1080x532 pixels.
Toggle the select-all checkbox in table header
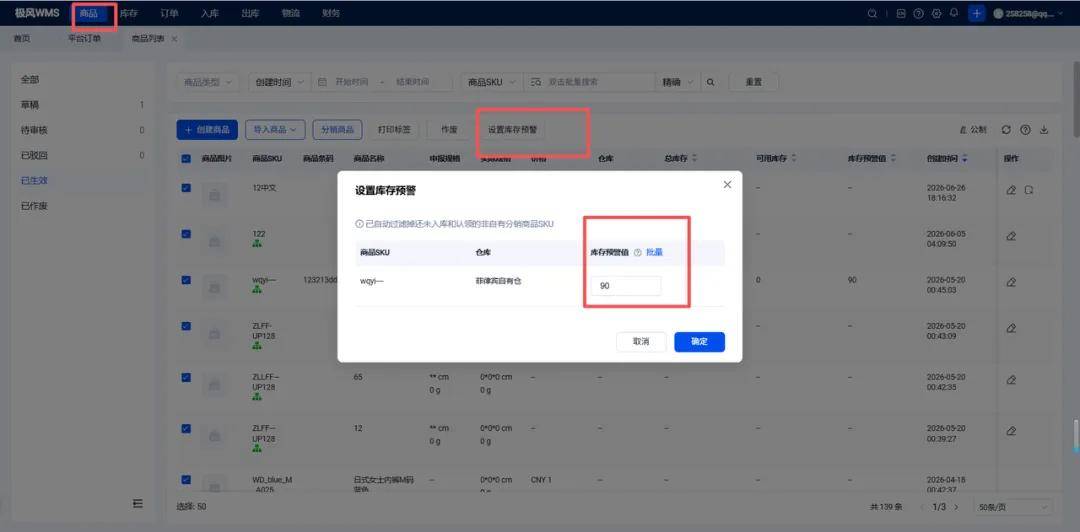tap(186, 158)
